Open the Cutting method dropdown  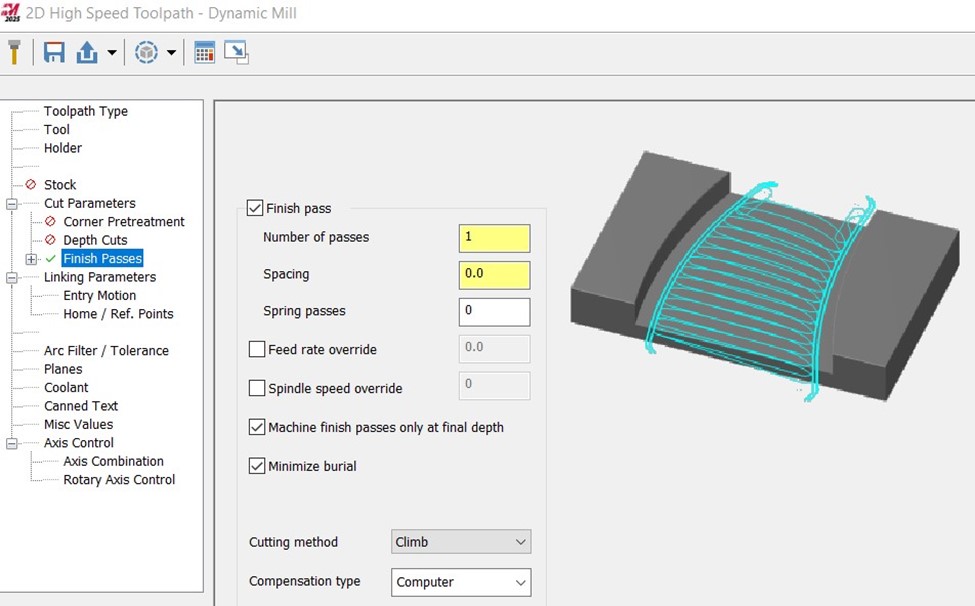click(x=461, y=542)
